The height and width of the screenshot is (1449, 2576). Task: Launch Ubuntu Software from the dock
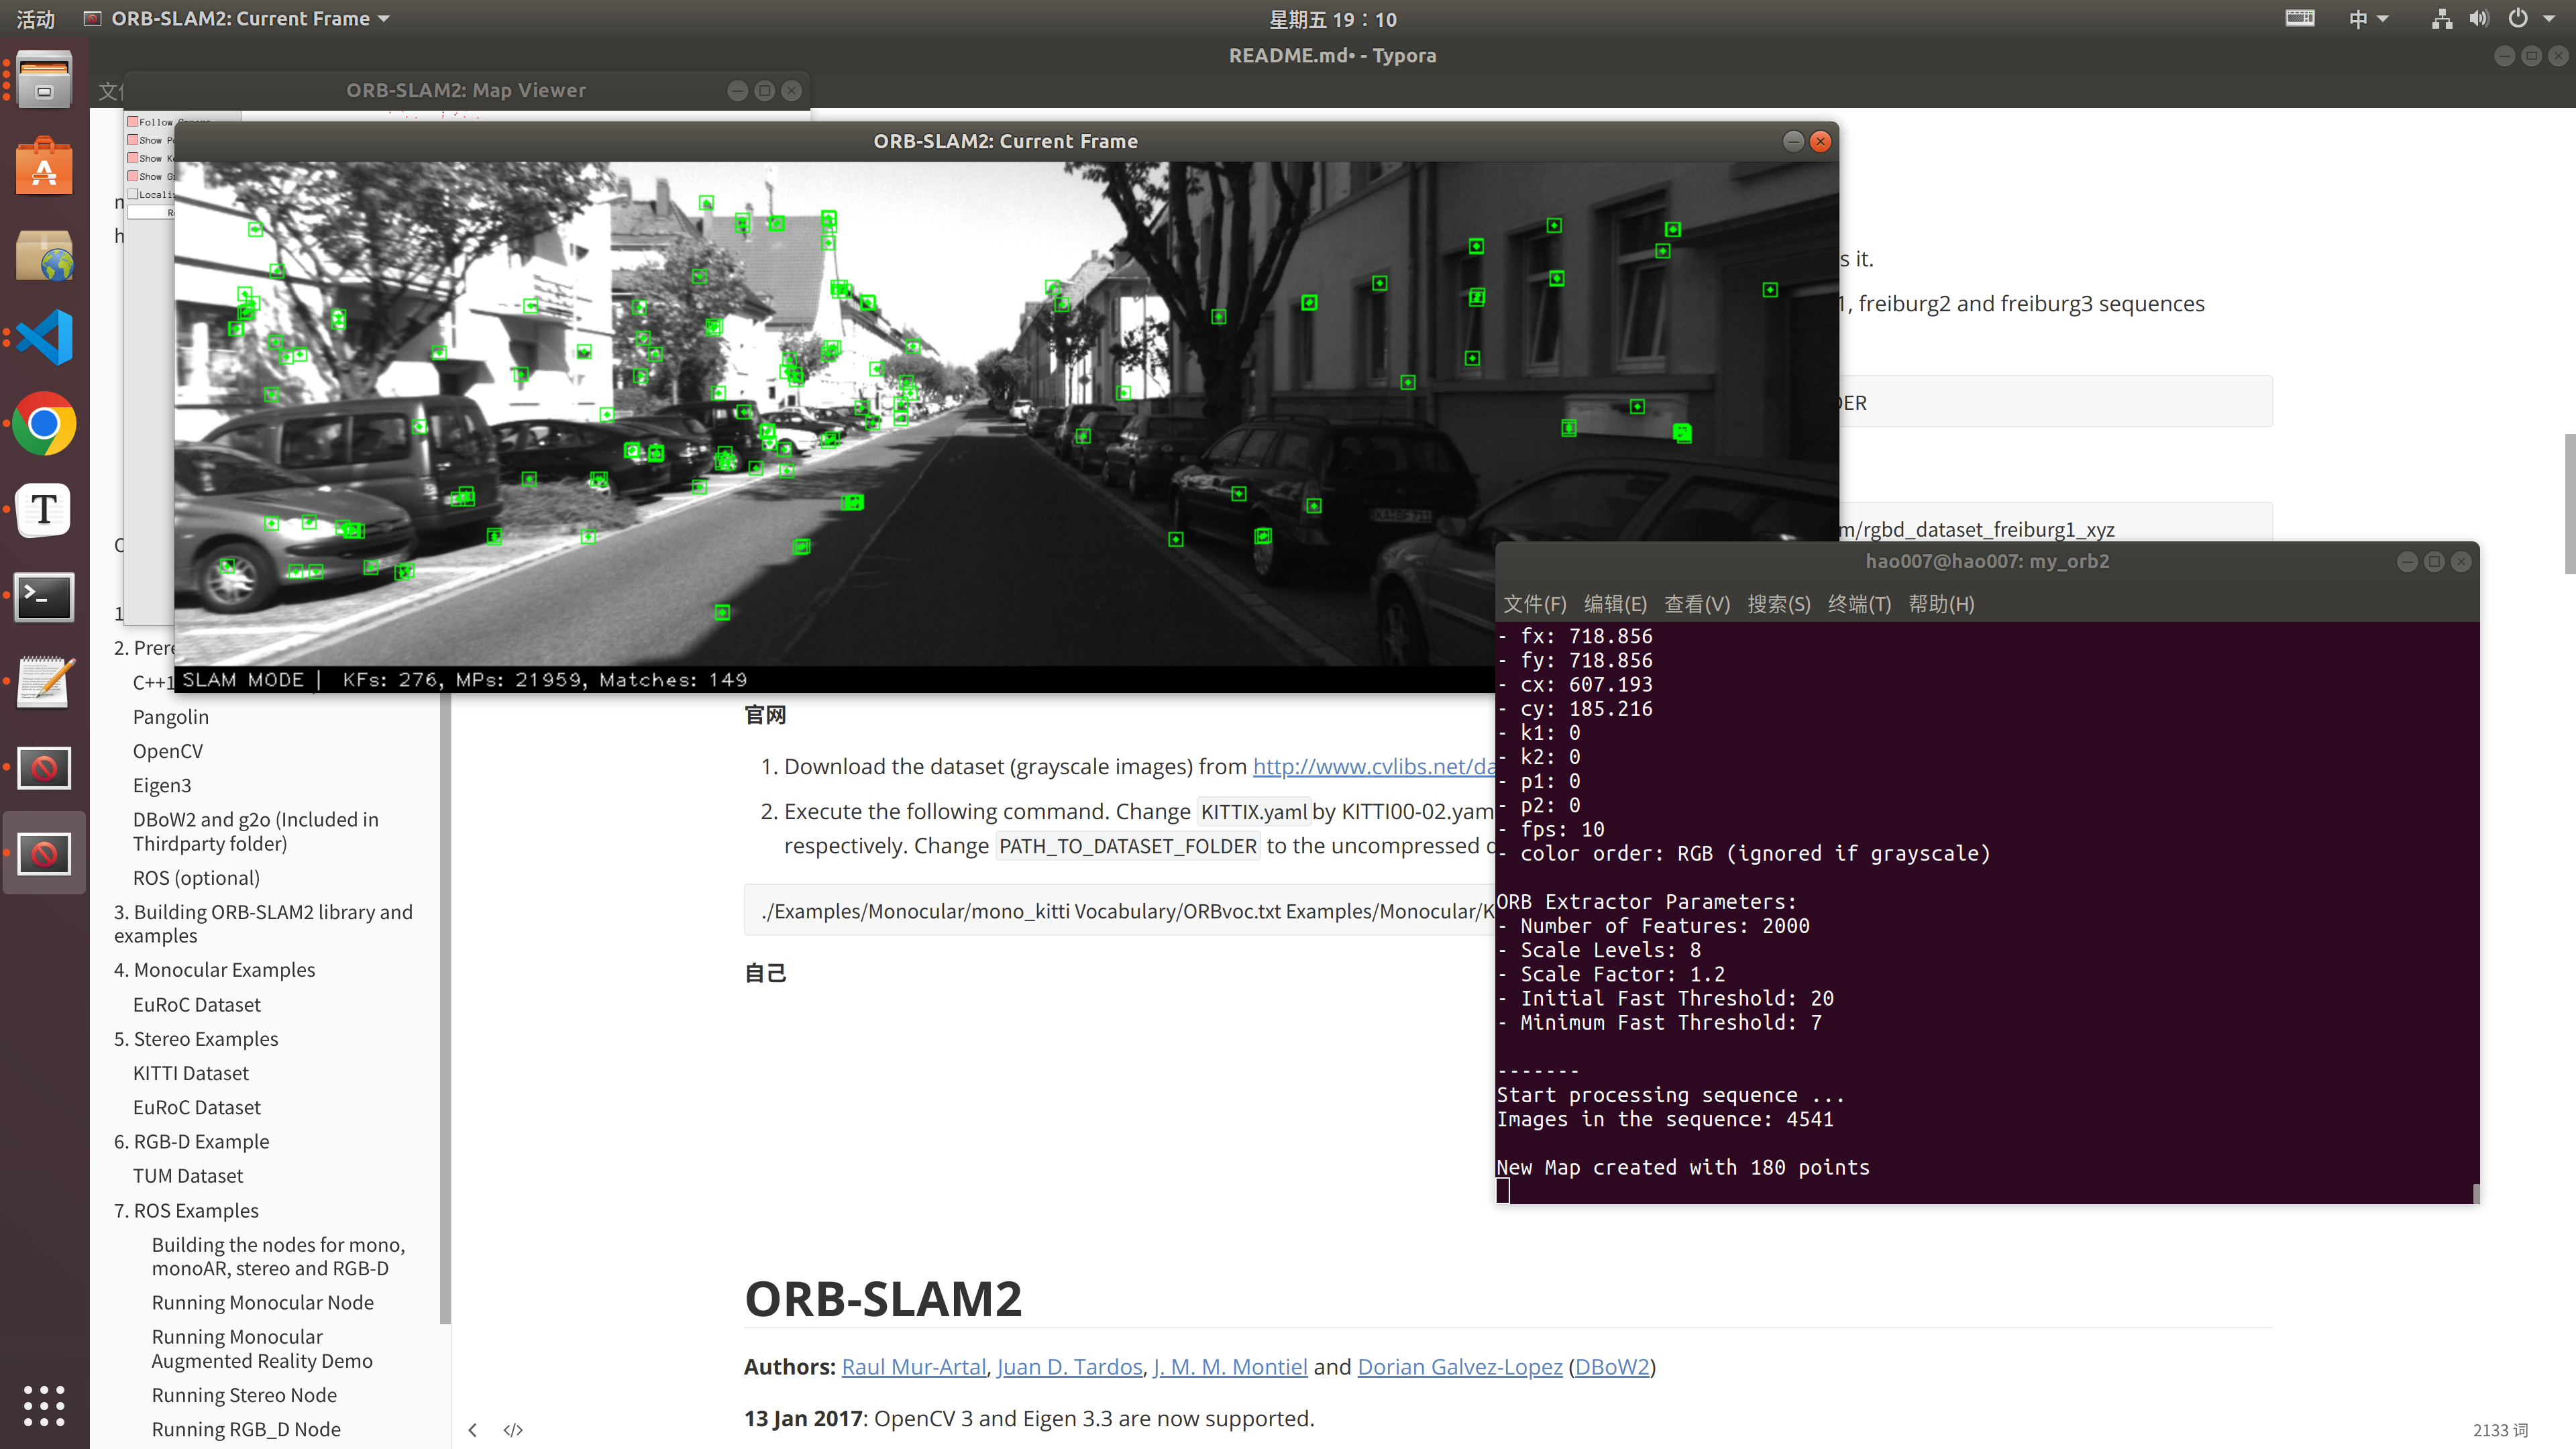(x=44, y=166)
